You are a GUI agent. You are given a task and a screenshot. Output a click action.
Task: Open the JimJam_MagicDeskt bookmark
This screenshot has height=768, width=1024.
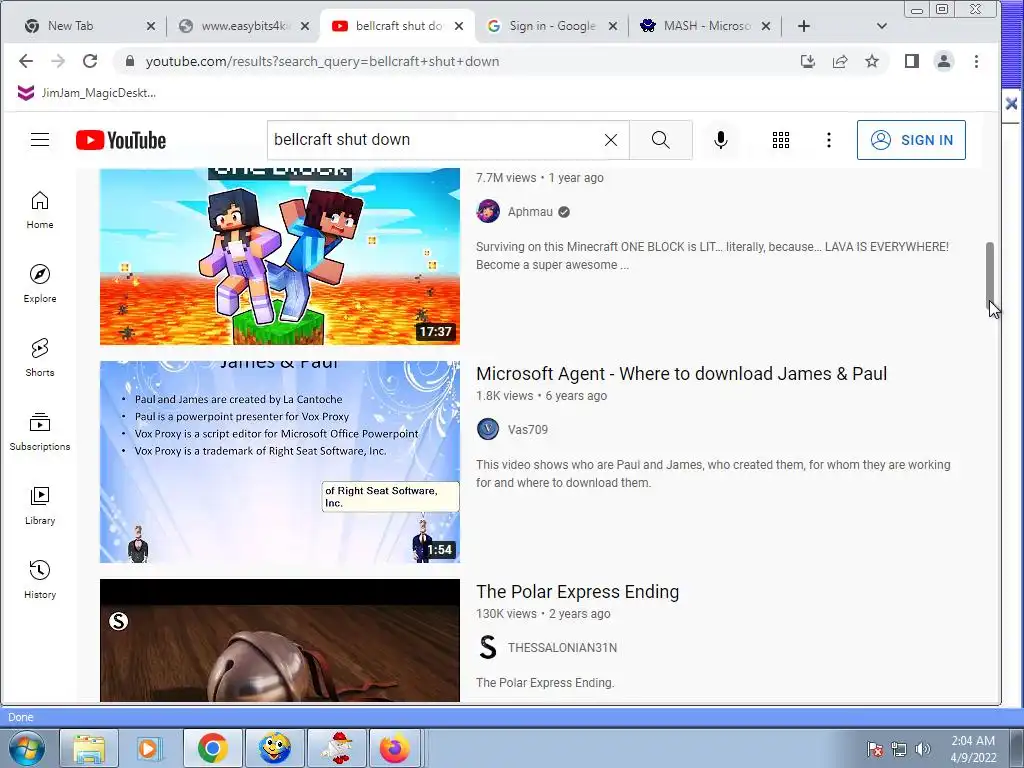87,93
